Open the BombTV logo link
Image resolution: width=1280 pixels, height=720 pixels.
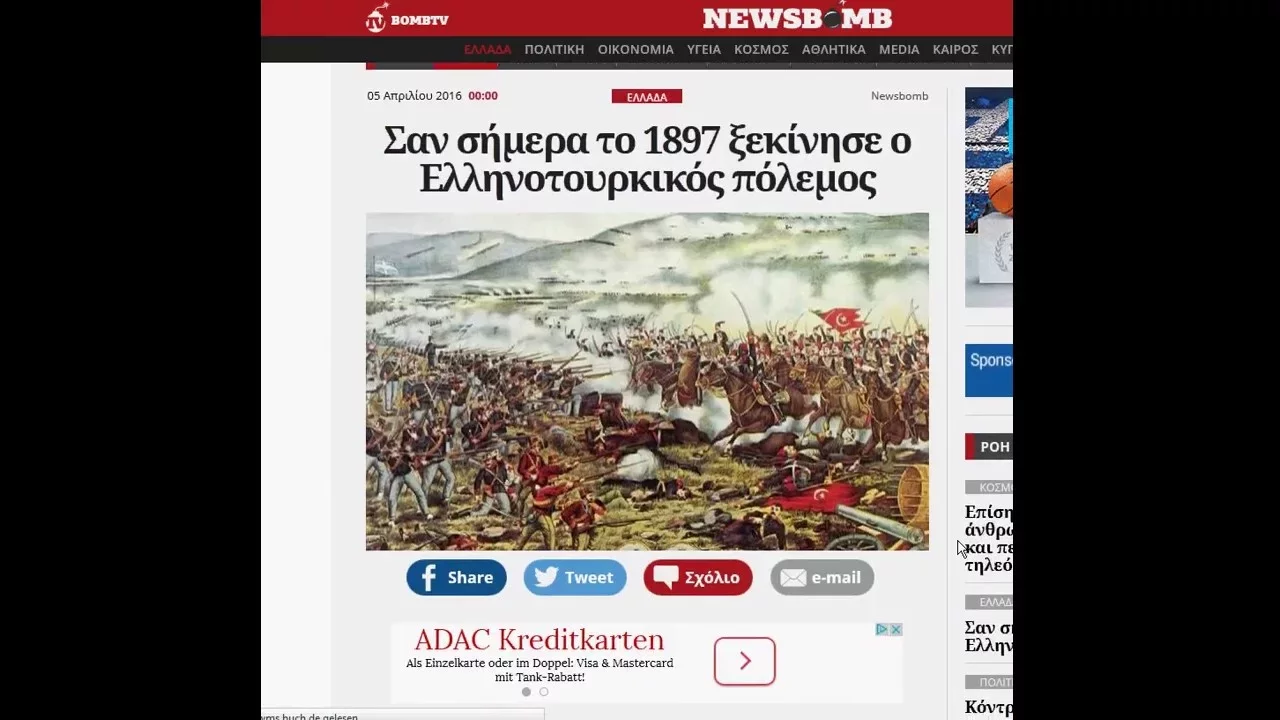click(407, 18)
